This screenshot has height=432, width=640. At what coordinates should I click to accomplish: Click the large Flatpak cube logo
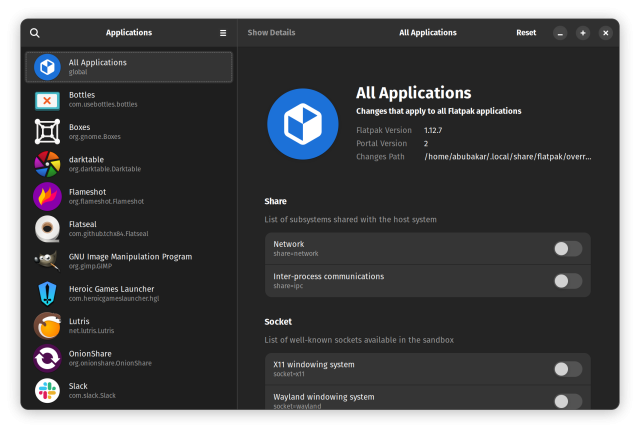coord(303,124)
